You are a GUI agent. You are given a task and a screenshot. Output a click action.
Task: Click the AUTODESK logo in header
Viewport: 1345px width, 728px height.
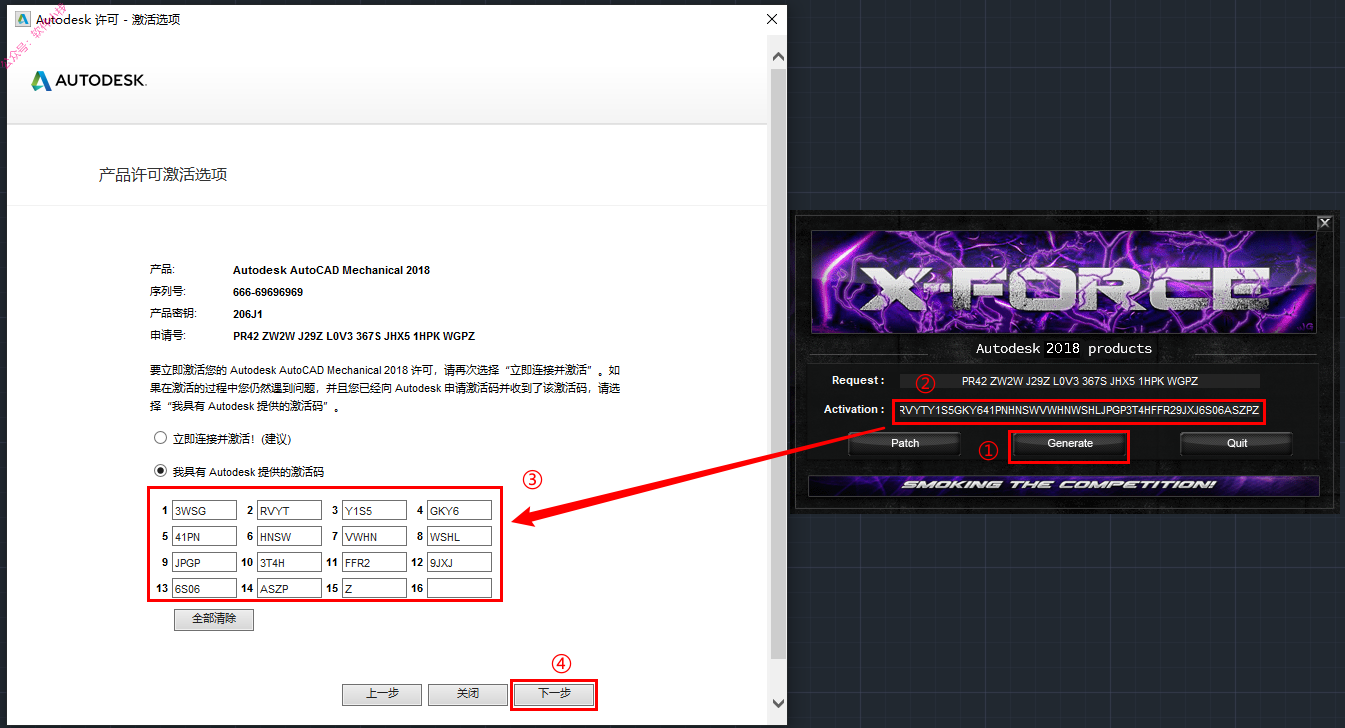pos(89,81)
